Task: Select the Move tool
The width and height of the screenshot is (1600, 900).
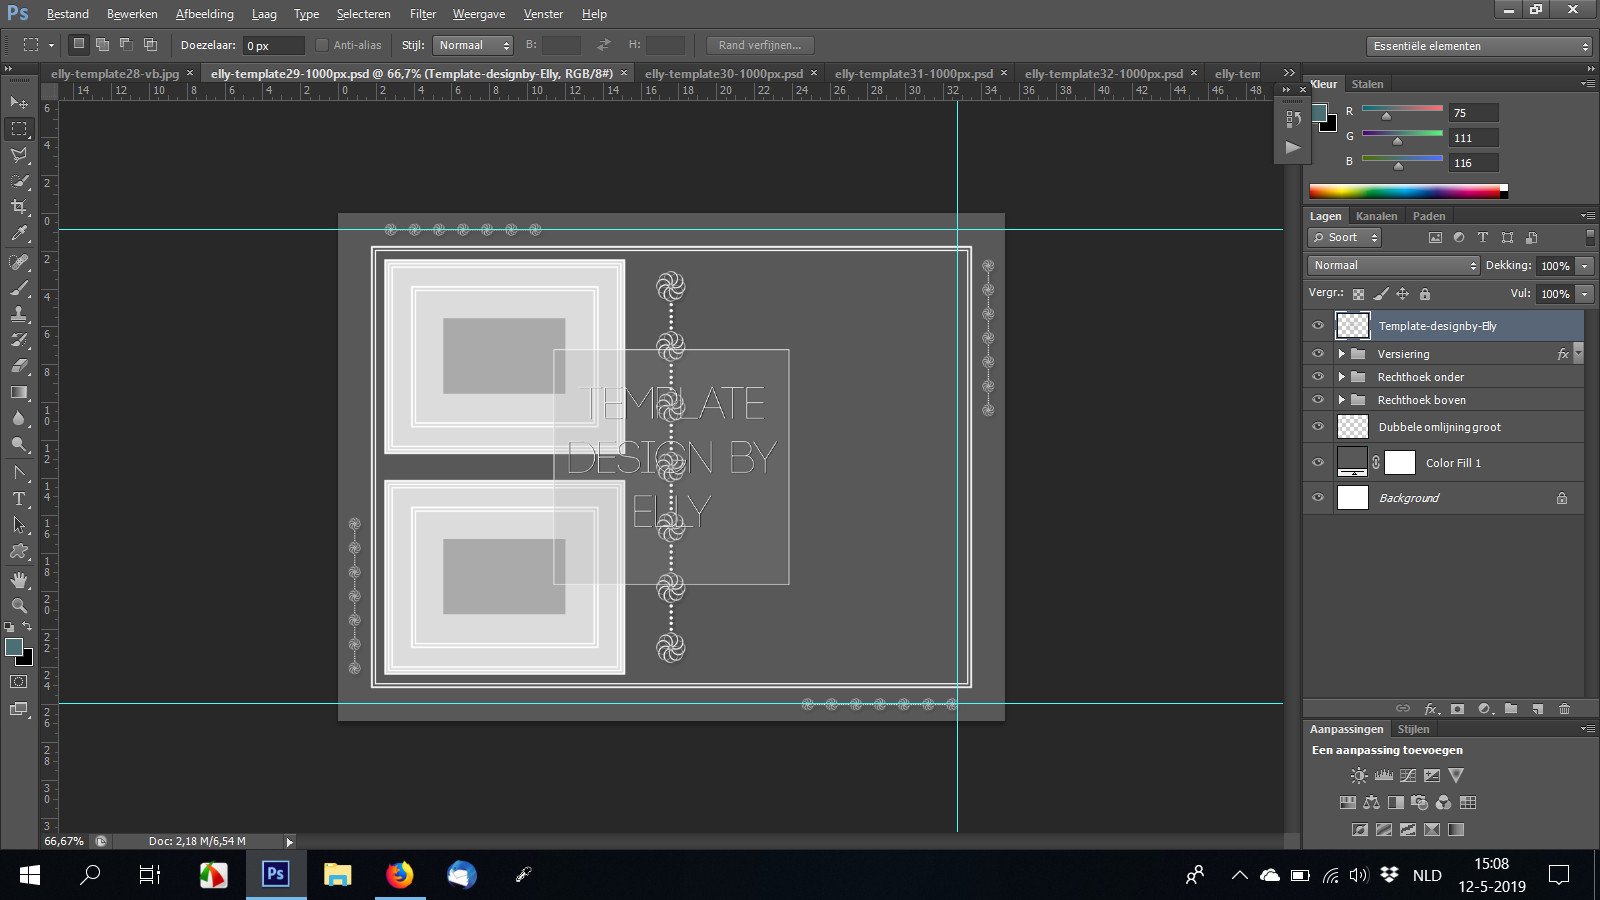Action: click(19, 102)
